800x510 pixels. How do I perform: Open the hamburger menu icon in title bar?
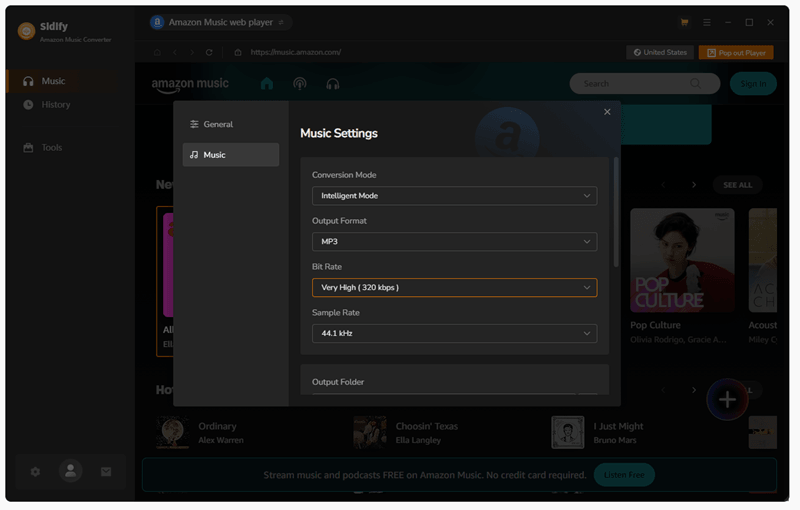tap(707, 22)
